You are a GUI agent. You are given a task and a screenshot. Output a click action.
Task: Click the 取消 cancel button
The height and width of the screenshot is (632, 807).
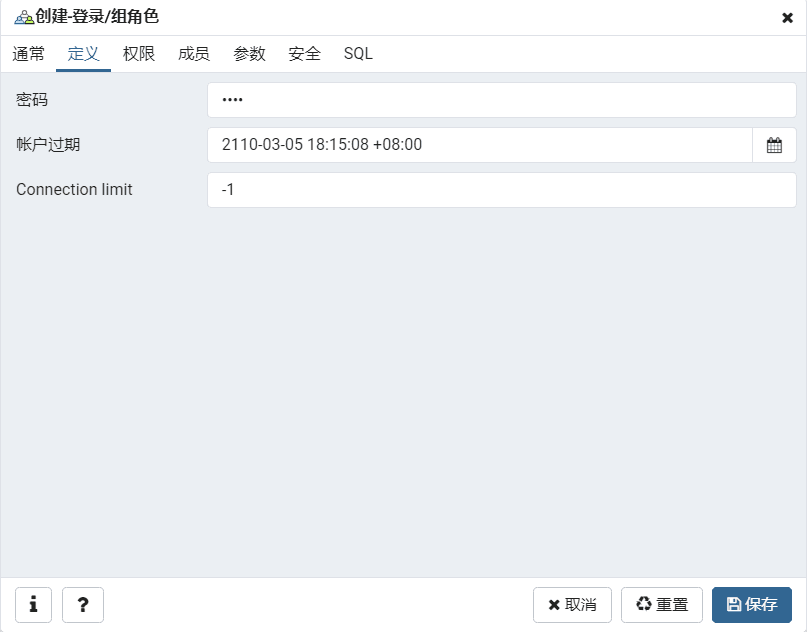point(572,605)
